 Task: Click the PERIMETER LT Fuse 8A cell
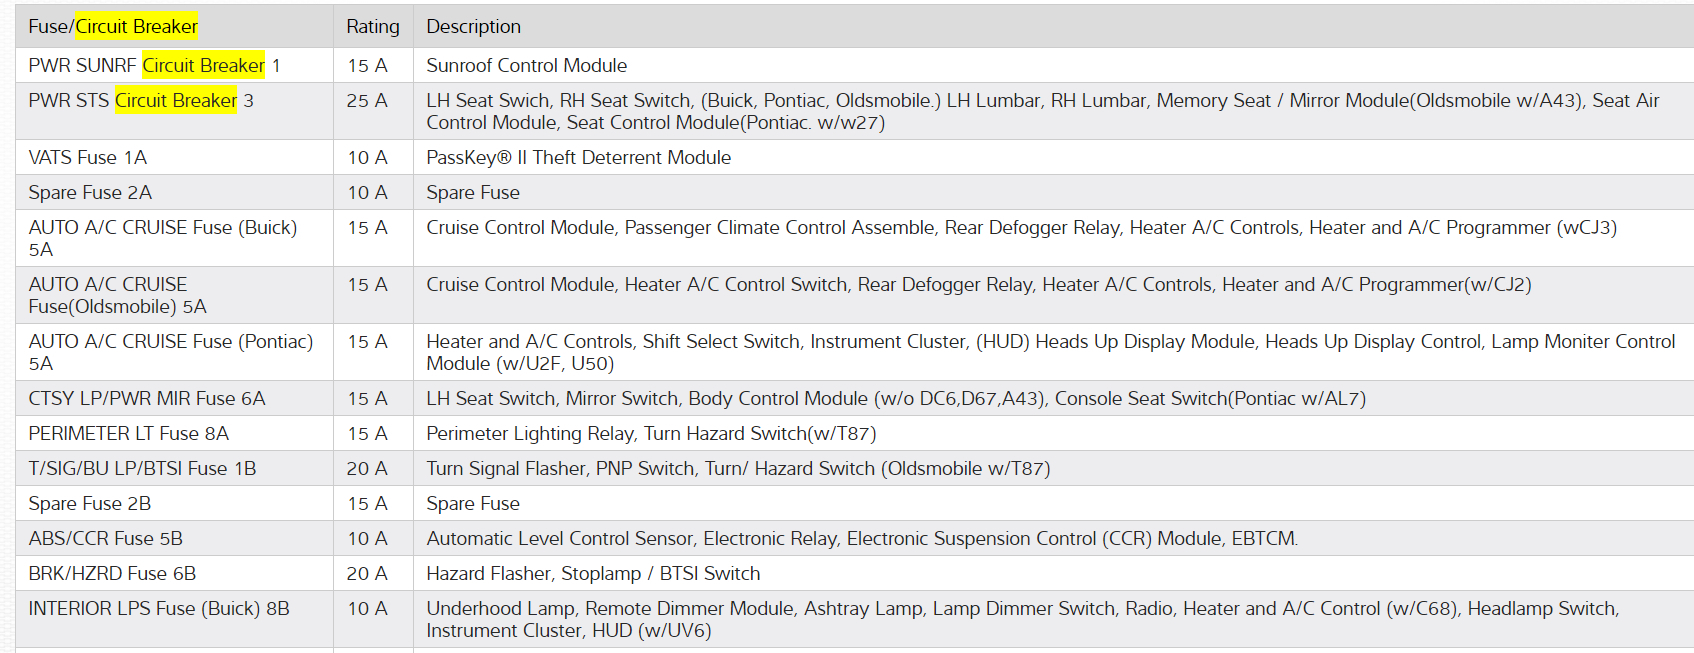click(x=128, y=434)
